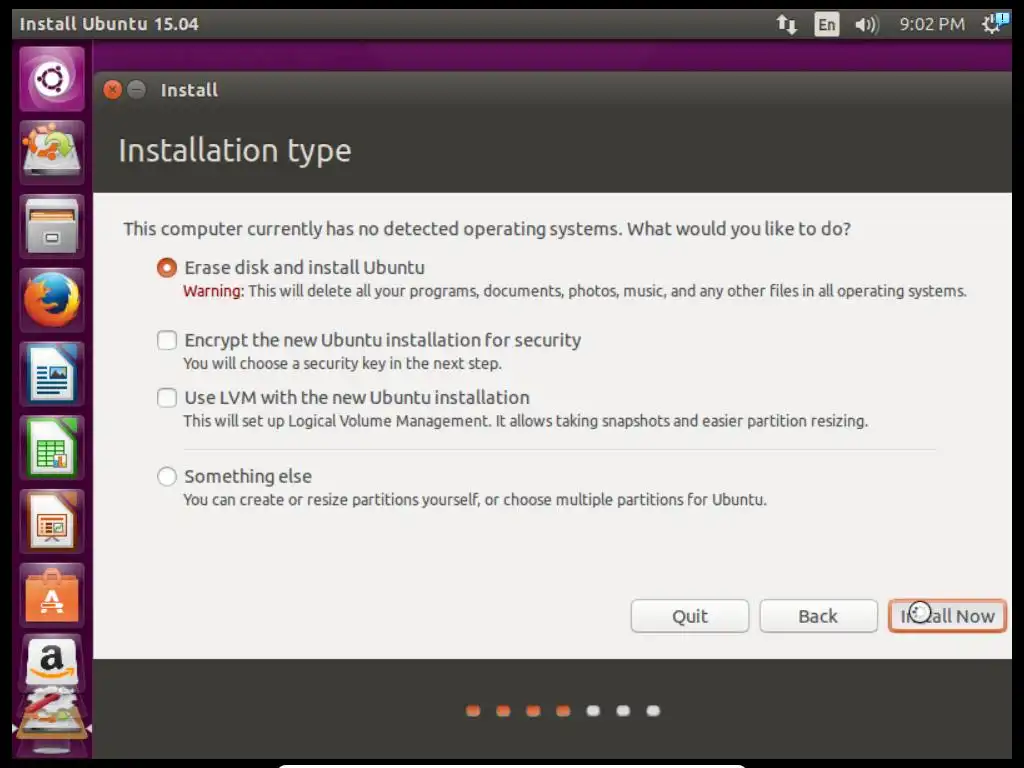Open the Amazon launcher icon
1024x768 pixels.
pyautogui.click(x=52, y=663)
